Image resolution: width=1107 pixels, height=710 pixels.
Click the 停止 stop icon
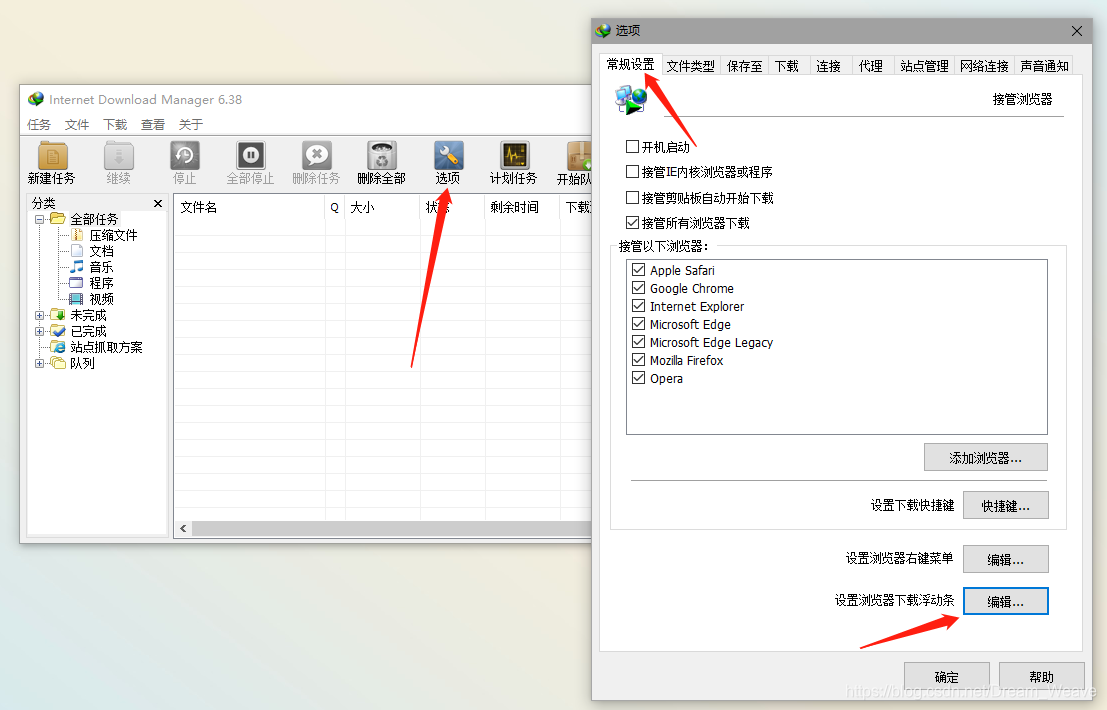(x=185, y=163)
